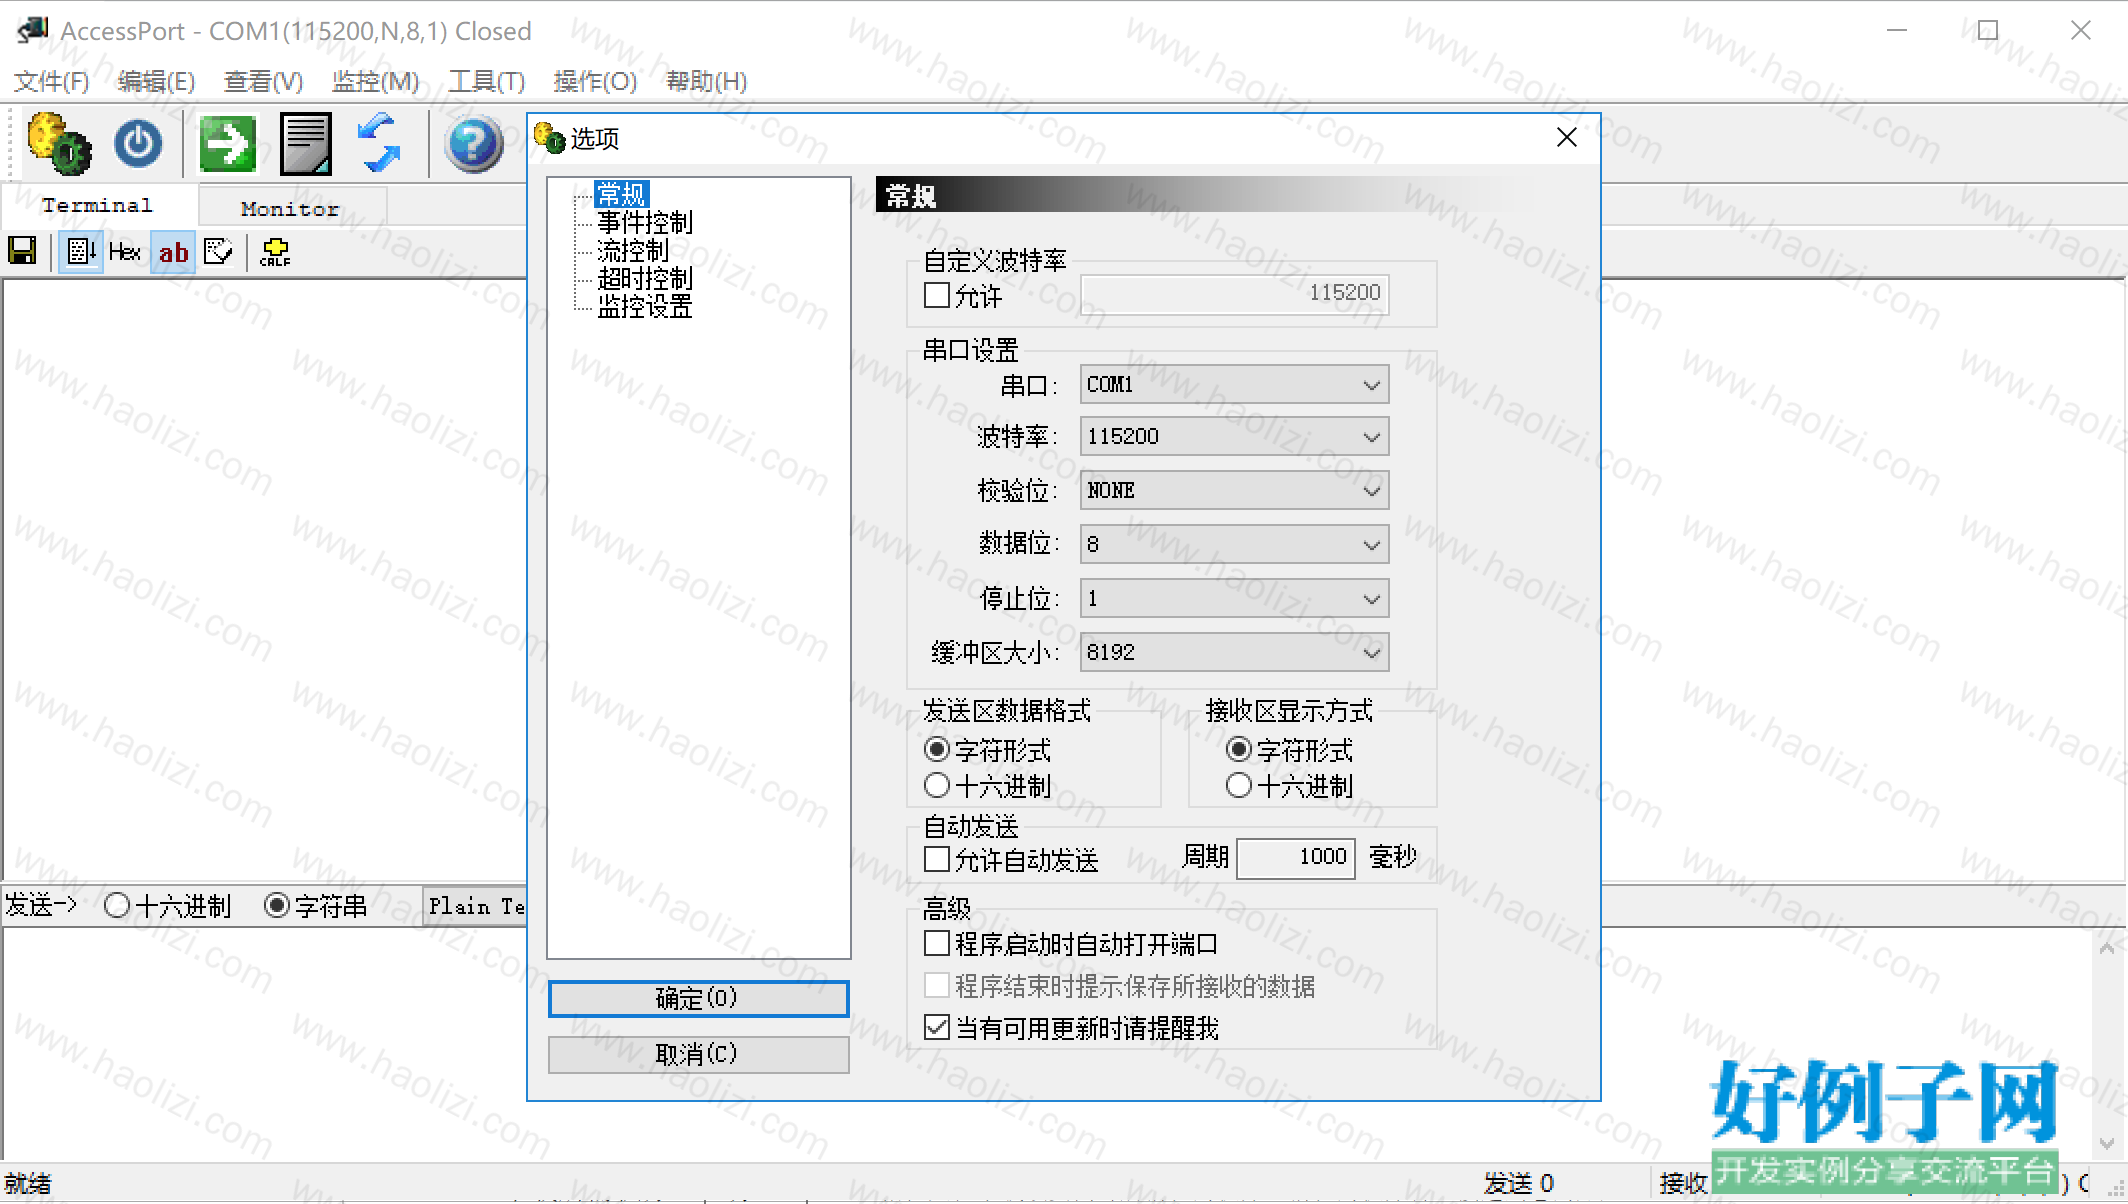Click the CRLF toolbar icon
2128x1204 pixels.
tap(274, 251)
